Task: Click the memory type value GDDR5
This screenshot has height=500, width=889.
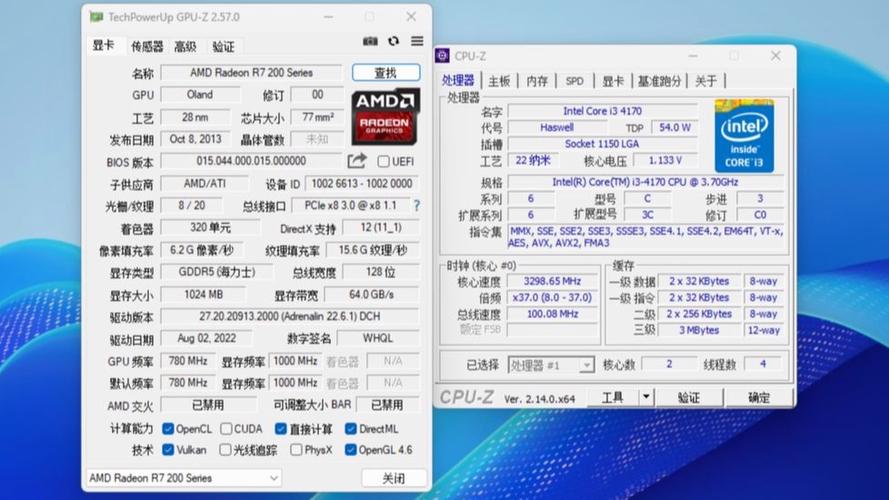Action: pyautogui.click(x=217, y=272)
